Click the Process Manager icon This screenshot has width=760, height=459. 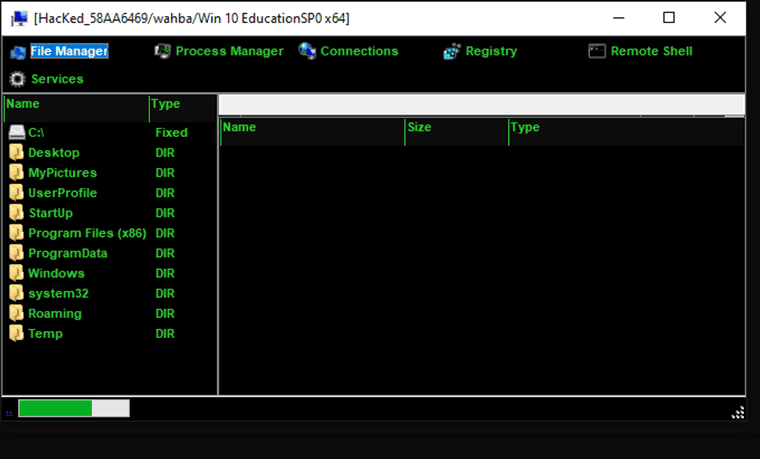coord(163,51)
